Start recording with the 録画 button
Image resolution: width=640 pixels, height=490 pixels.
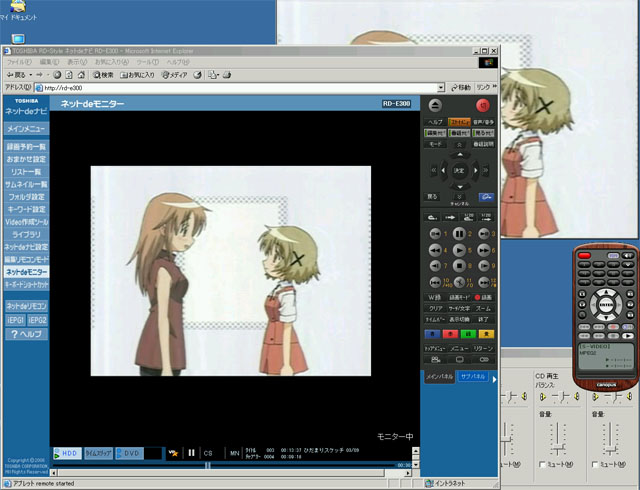(483, 297)
